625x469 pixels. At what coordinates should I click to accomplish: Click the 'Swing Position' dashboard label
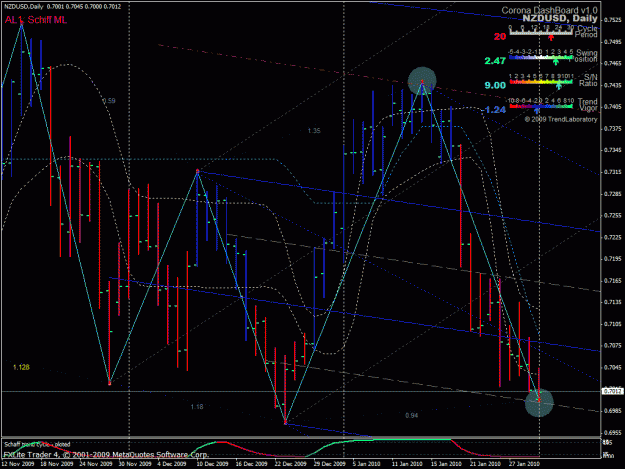585,56
